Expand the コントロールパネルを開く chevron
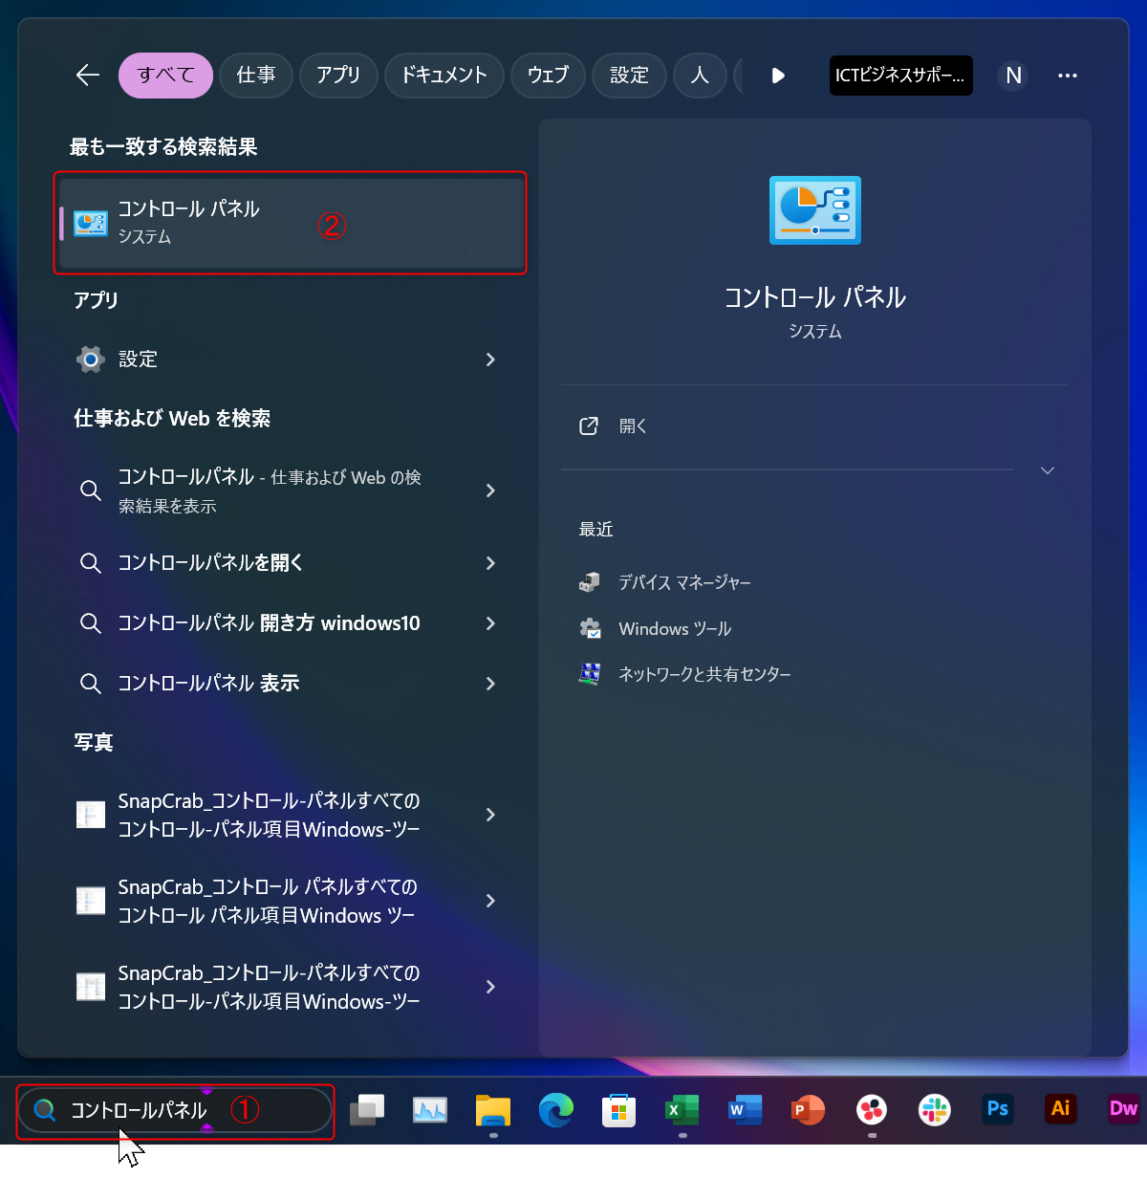 click(491, 563)
